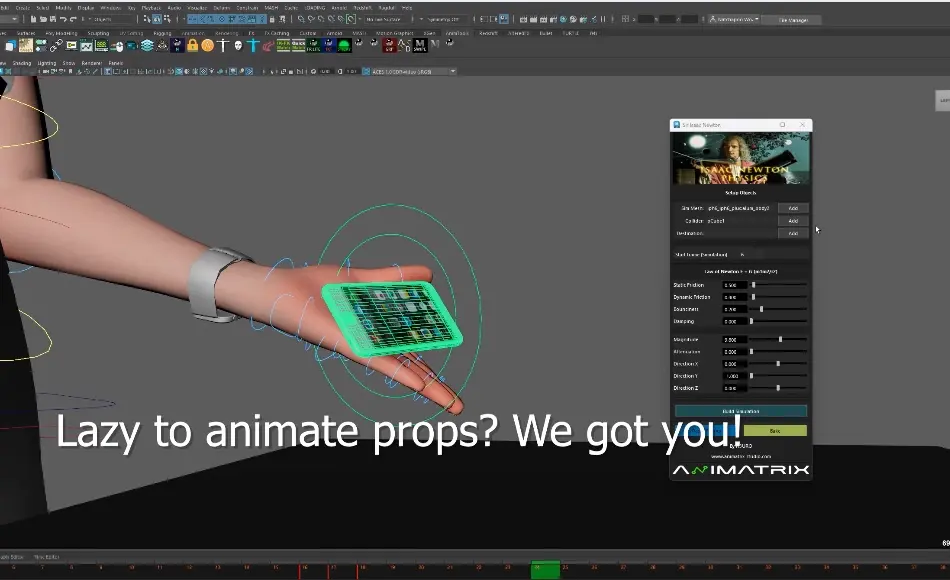The height and width of the screenshot is (580, 950).
Task: Click the blue cross shelf icon
Action: click(x=254, y=45)
